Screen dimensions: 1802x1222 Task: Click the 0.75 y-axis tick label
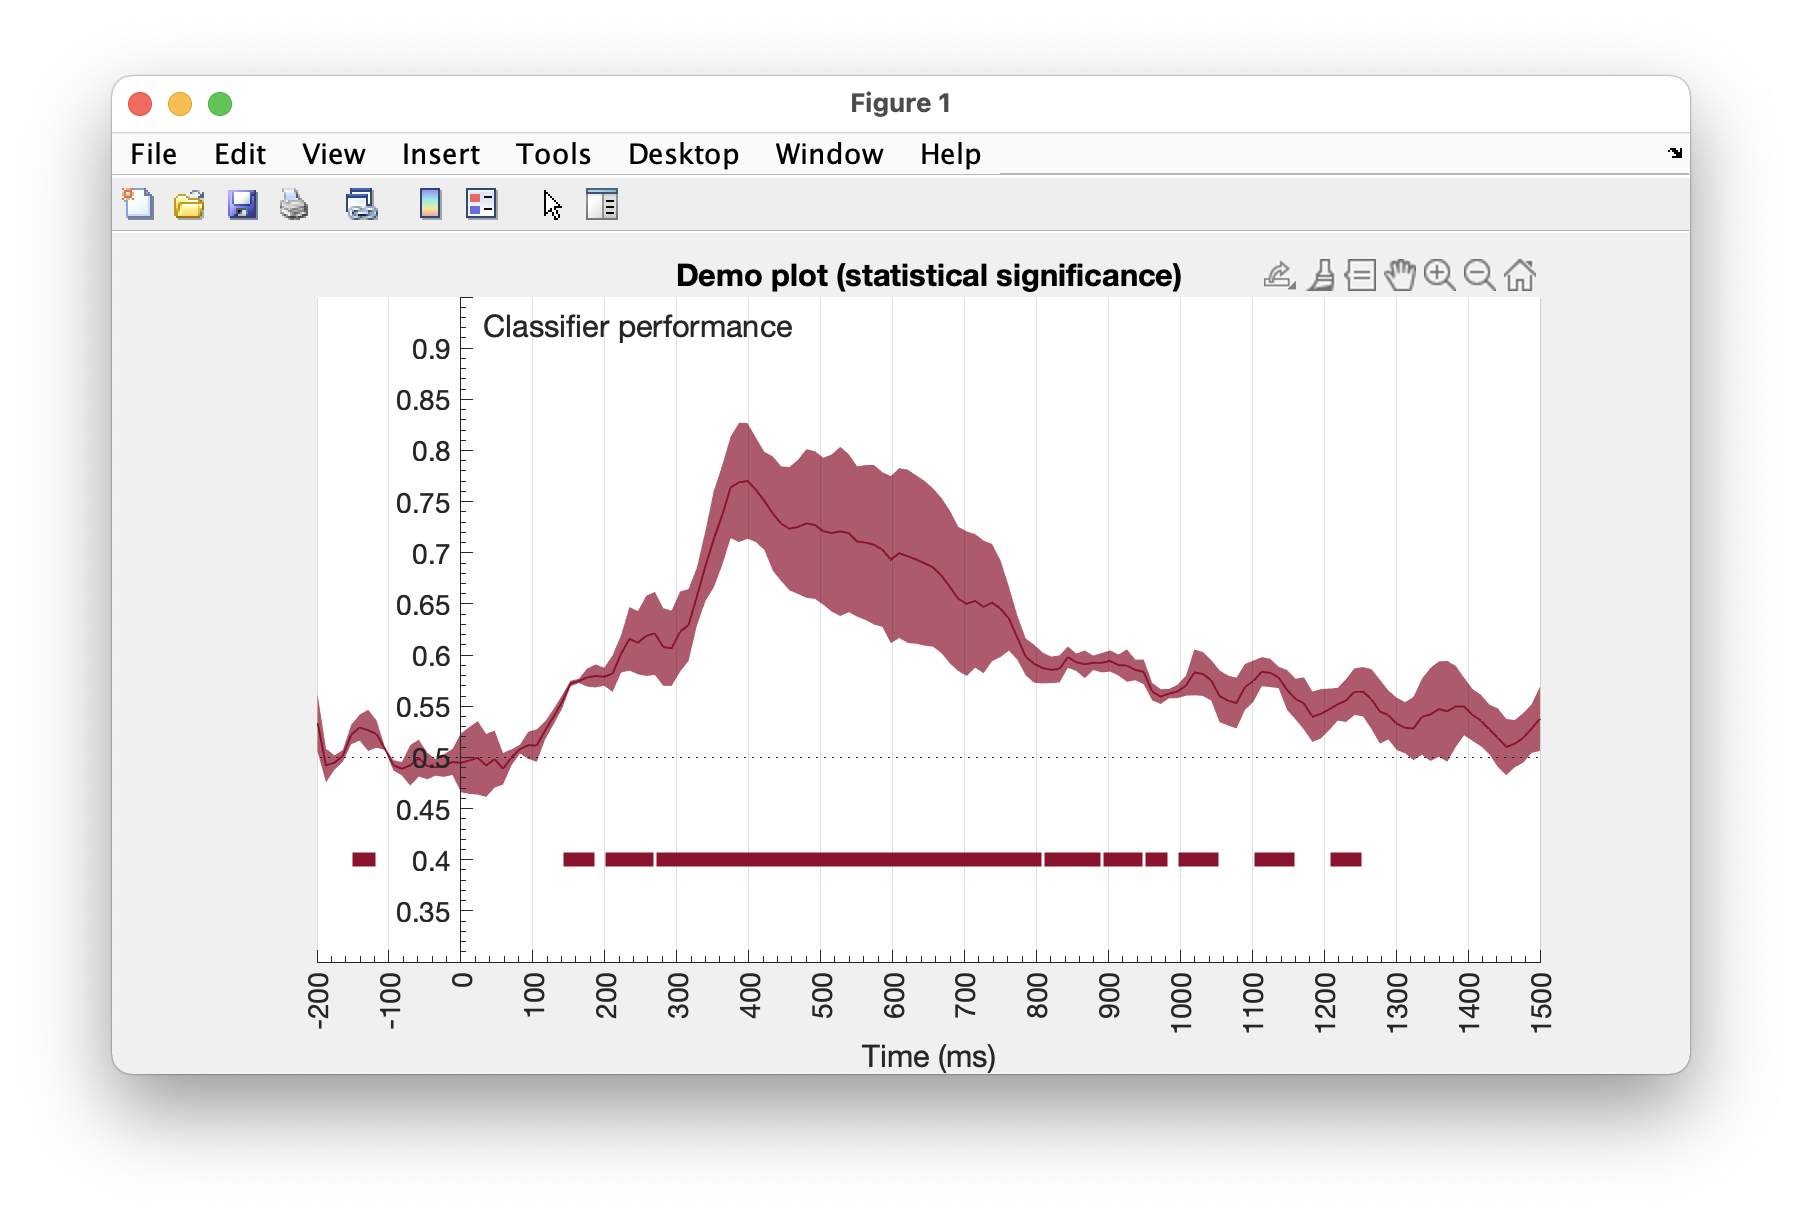[423, 503]
